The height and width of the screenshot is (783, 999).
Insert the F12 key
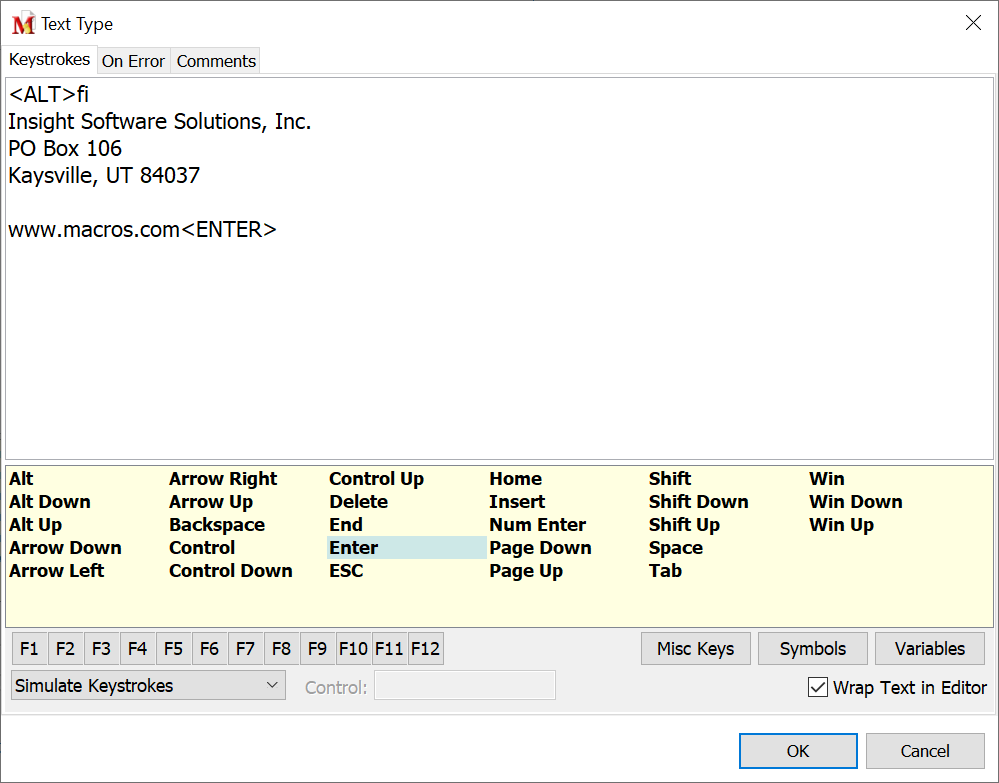coord(425,649)
